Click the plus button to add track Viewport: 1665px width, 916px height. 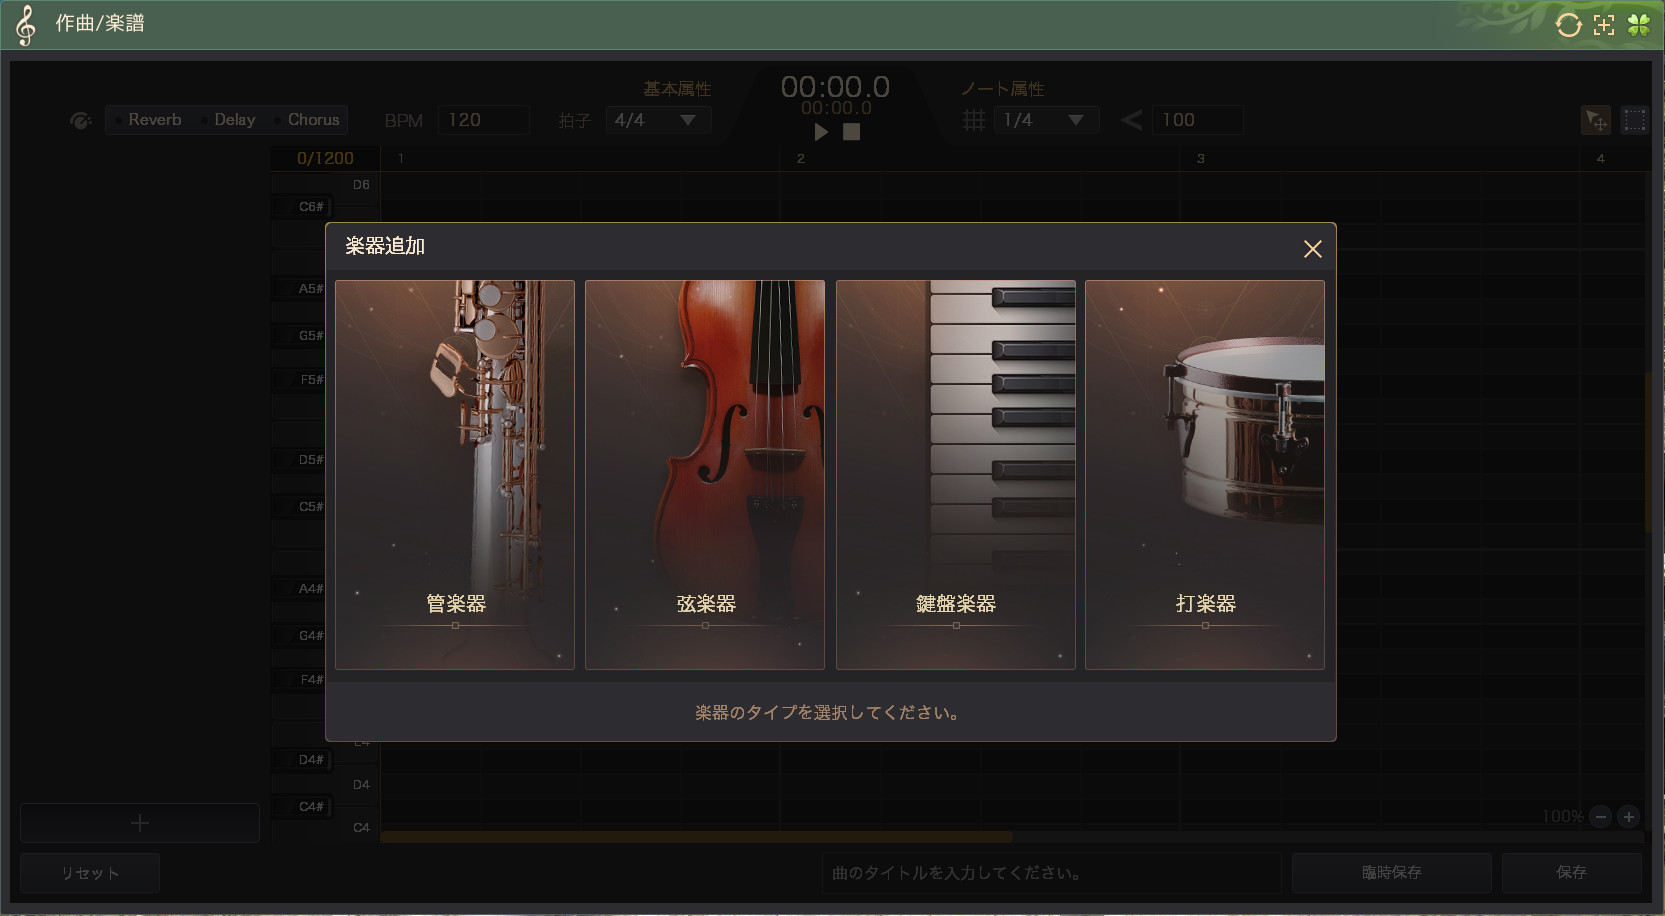[x=140, y=823]
